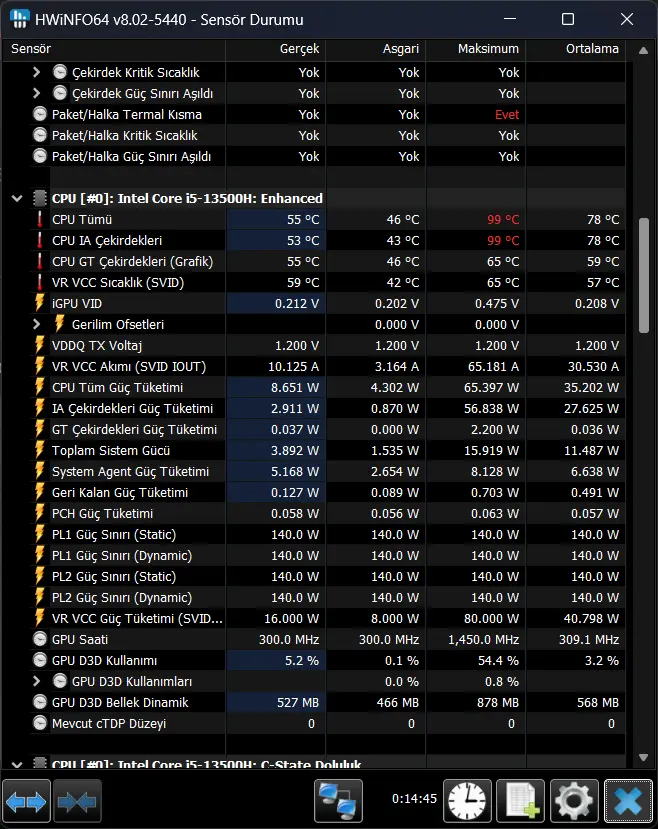Click lightning icon beside PCH Güç Tüketimi
658x829 pixels.
coord(40,513)
